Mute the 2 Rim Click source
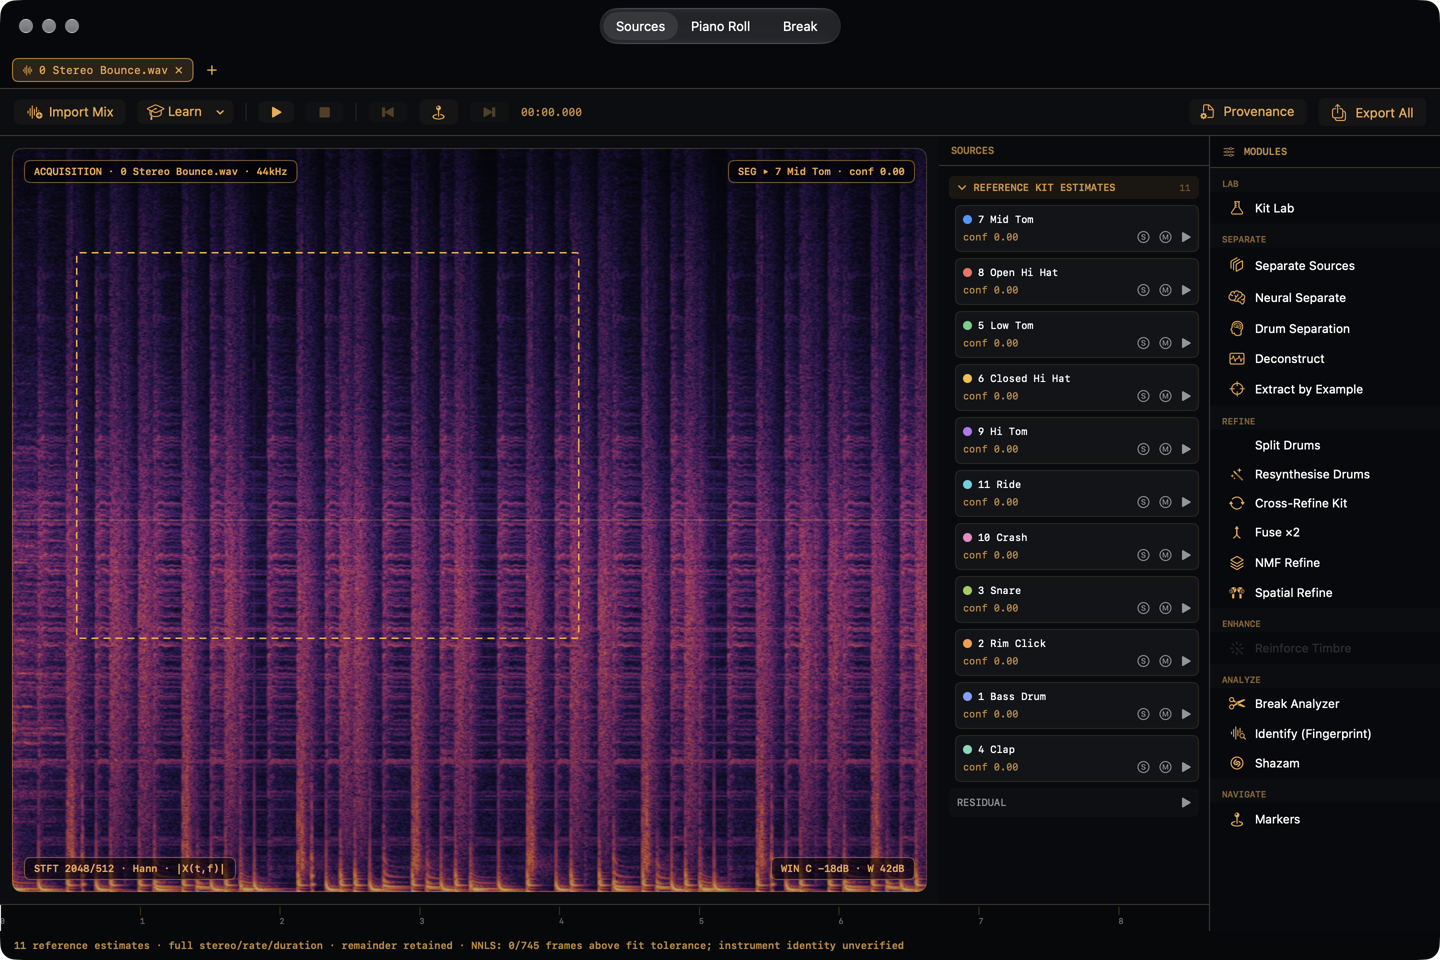The image size is (1440, 960). (1165, 662)
